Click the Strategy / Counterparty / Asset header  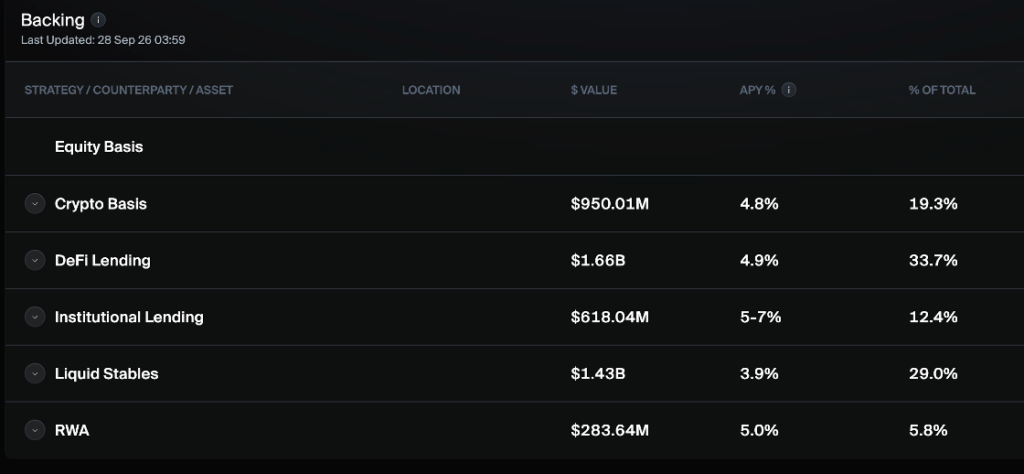[x=129, y=90]
